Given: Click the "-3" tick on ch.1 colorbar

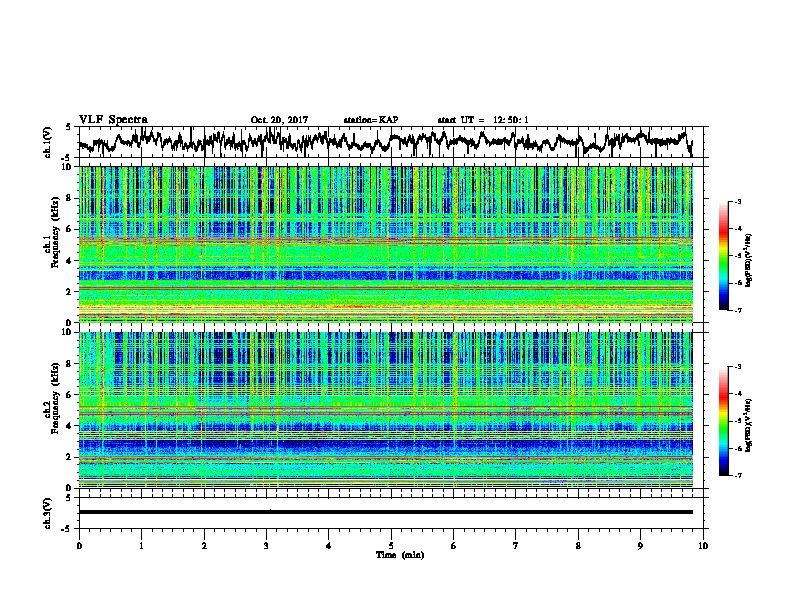Looking at the screenshot, I should click(x=737, y=202).
